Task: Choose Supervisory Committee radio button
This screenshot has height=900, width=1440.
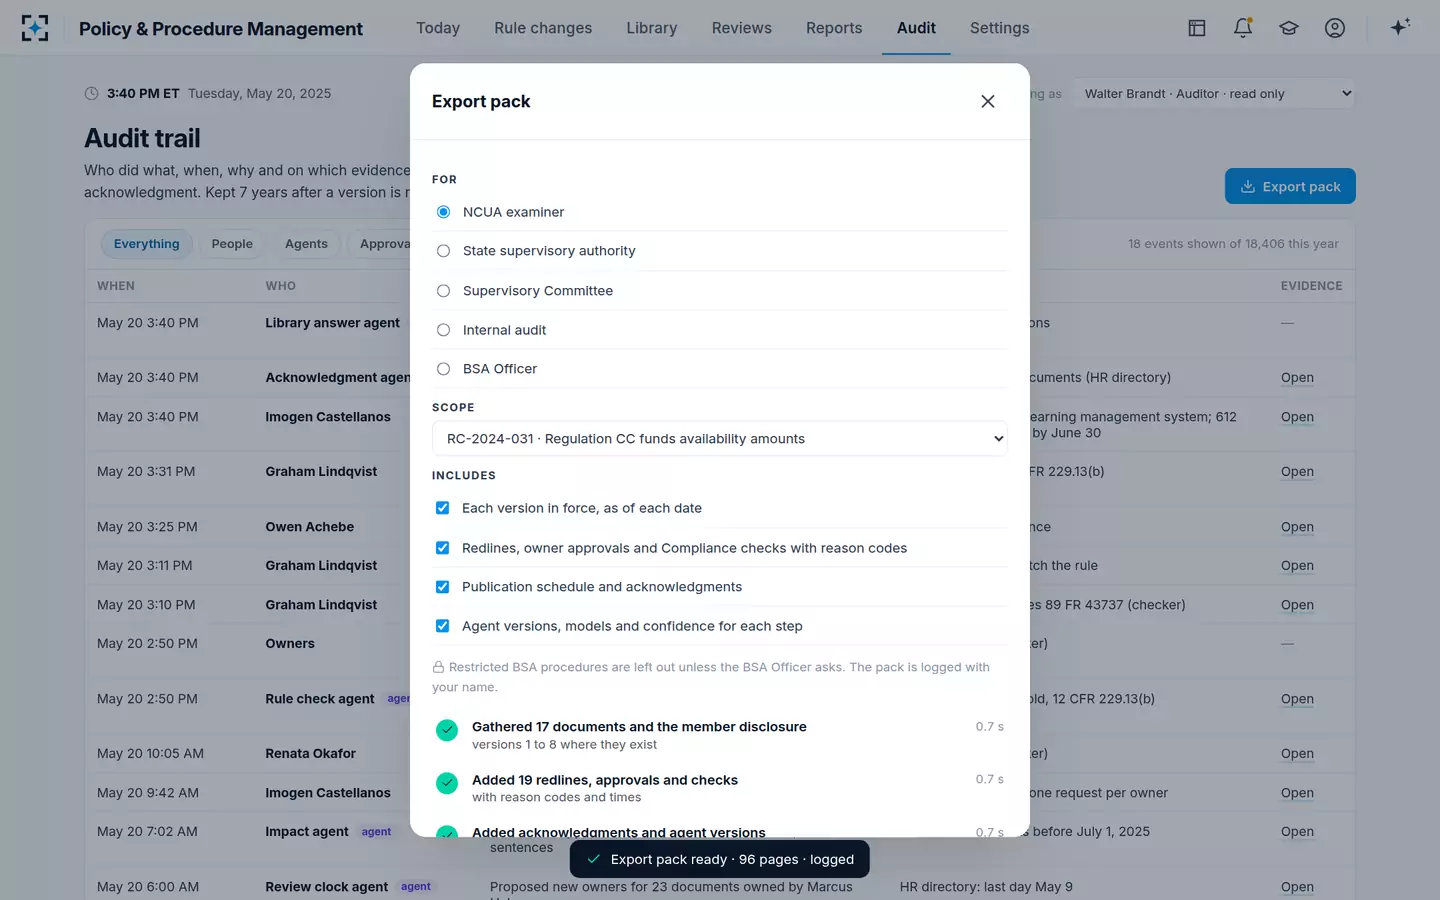Action: click(x=443, y=291)
